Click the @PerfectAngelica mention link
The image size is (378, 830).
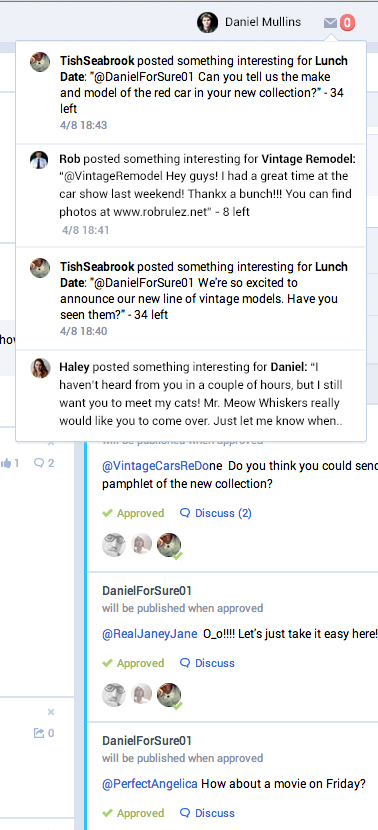150,783
